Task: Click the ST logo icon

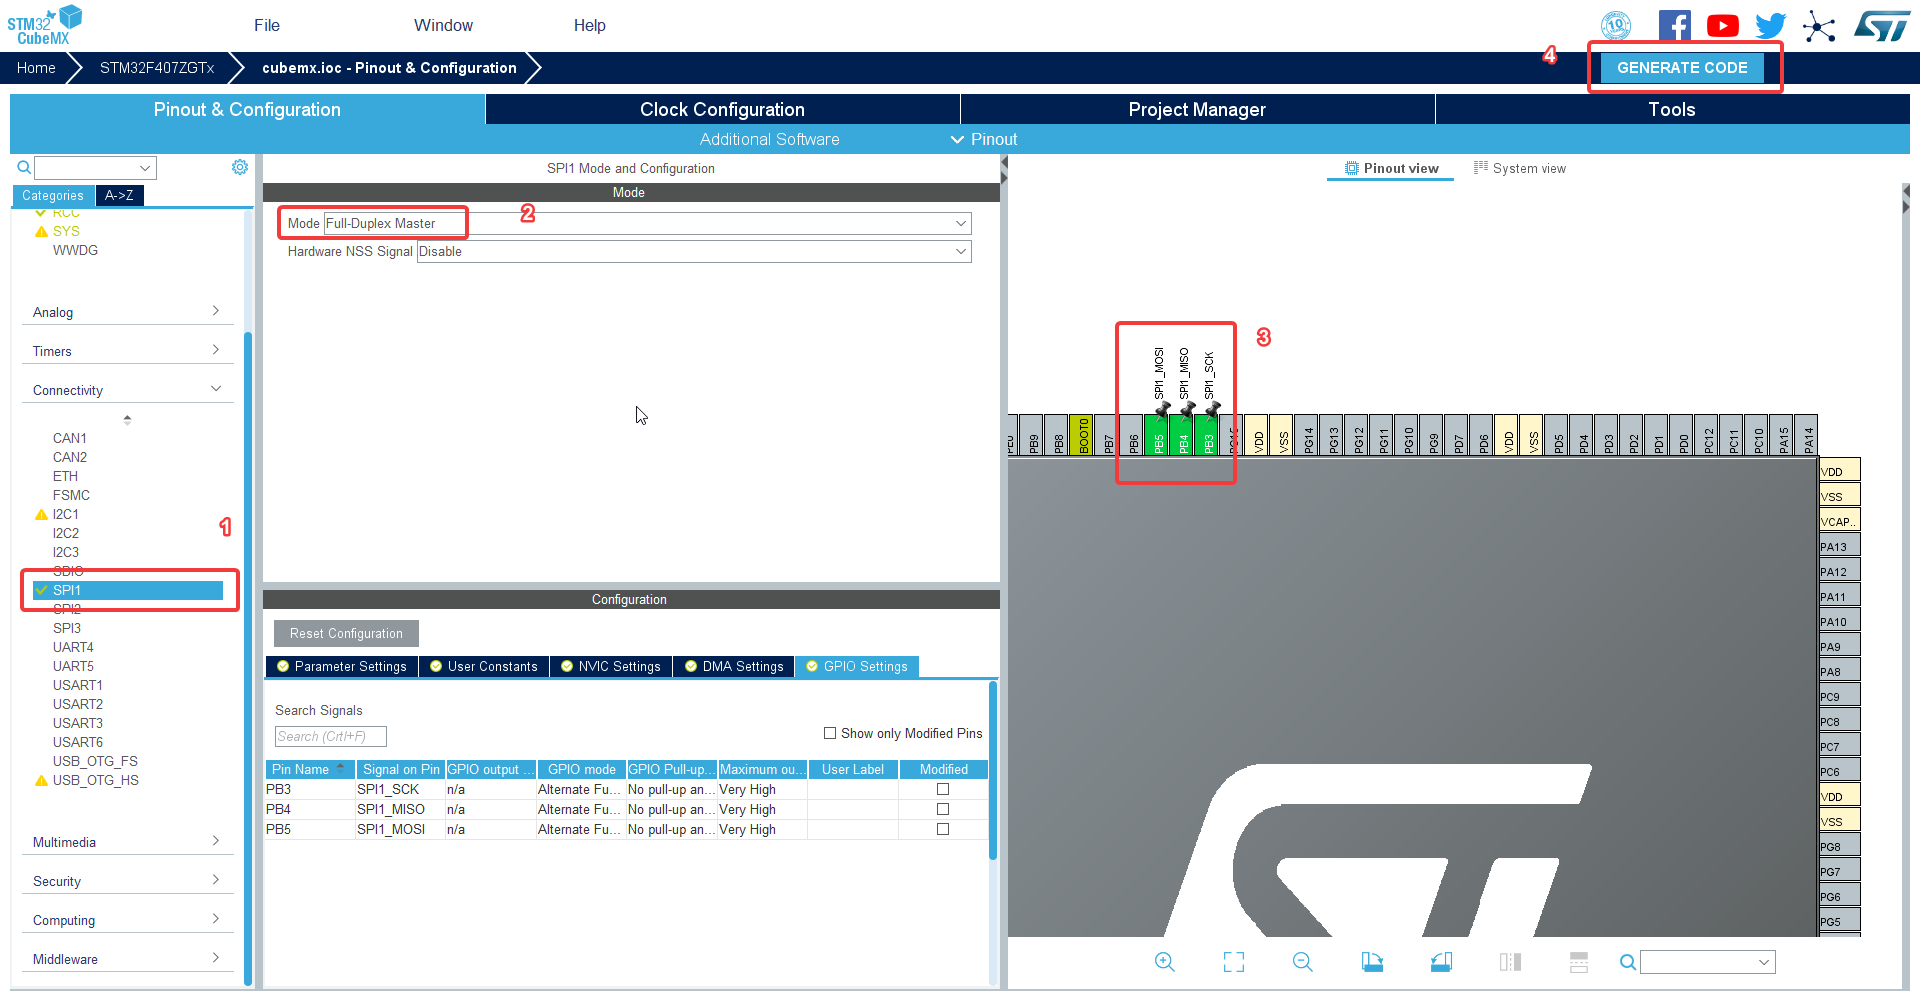Action: [1881, 26]
